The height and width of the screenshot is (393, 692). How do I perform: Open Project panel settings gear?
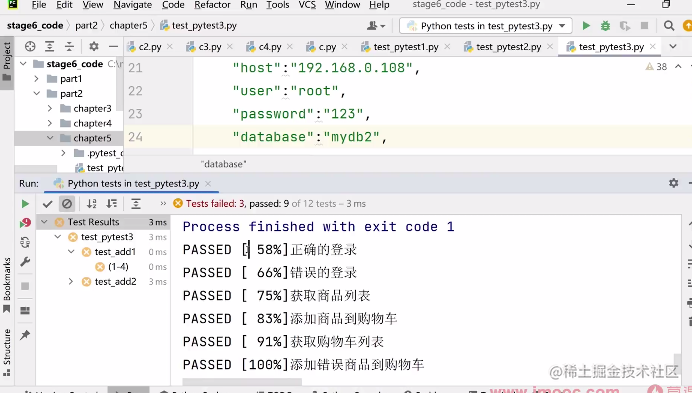coord(94,46)
